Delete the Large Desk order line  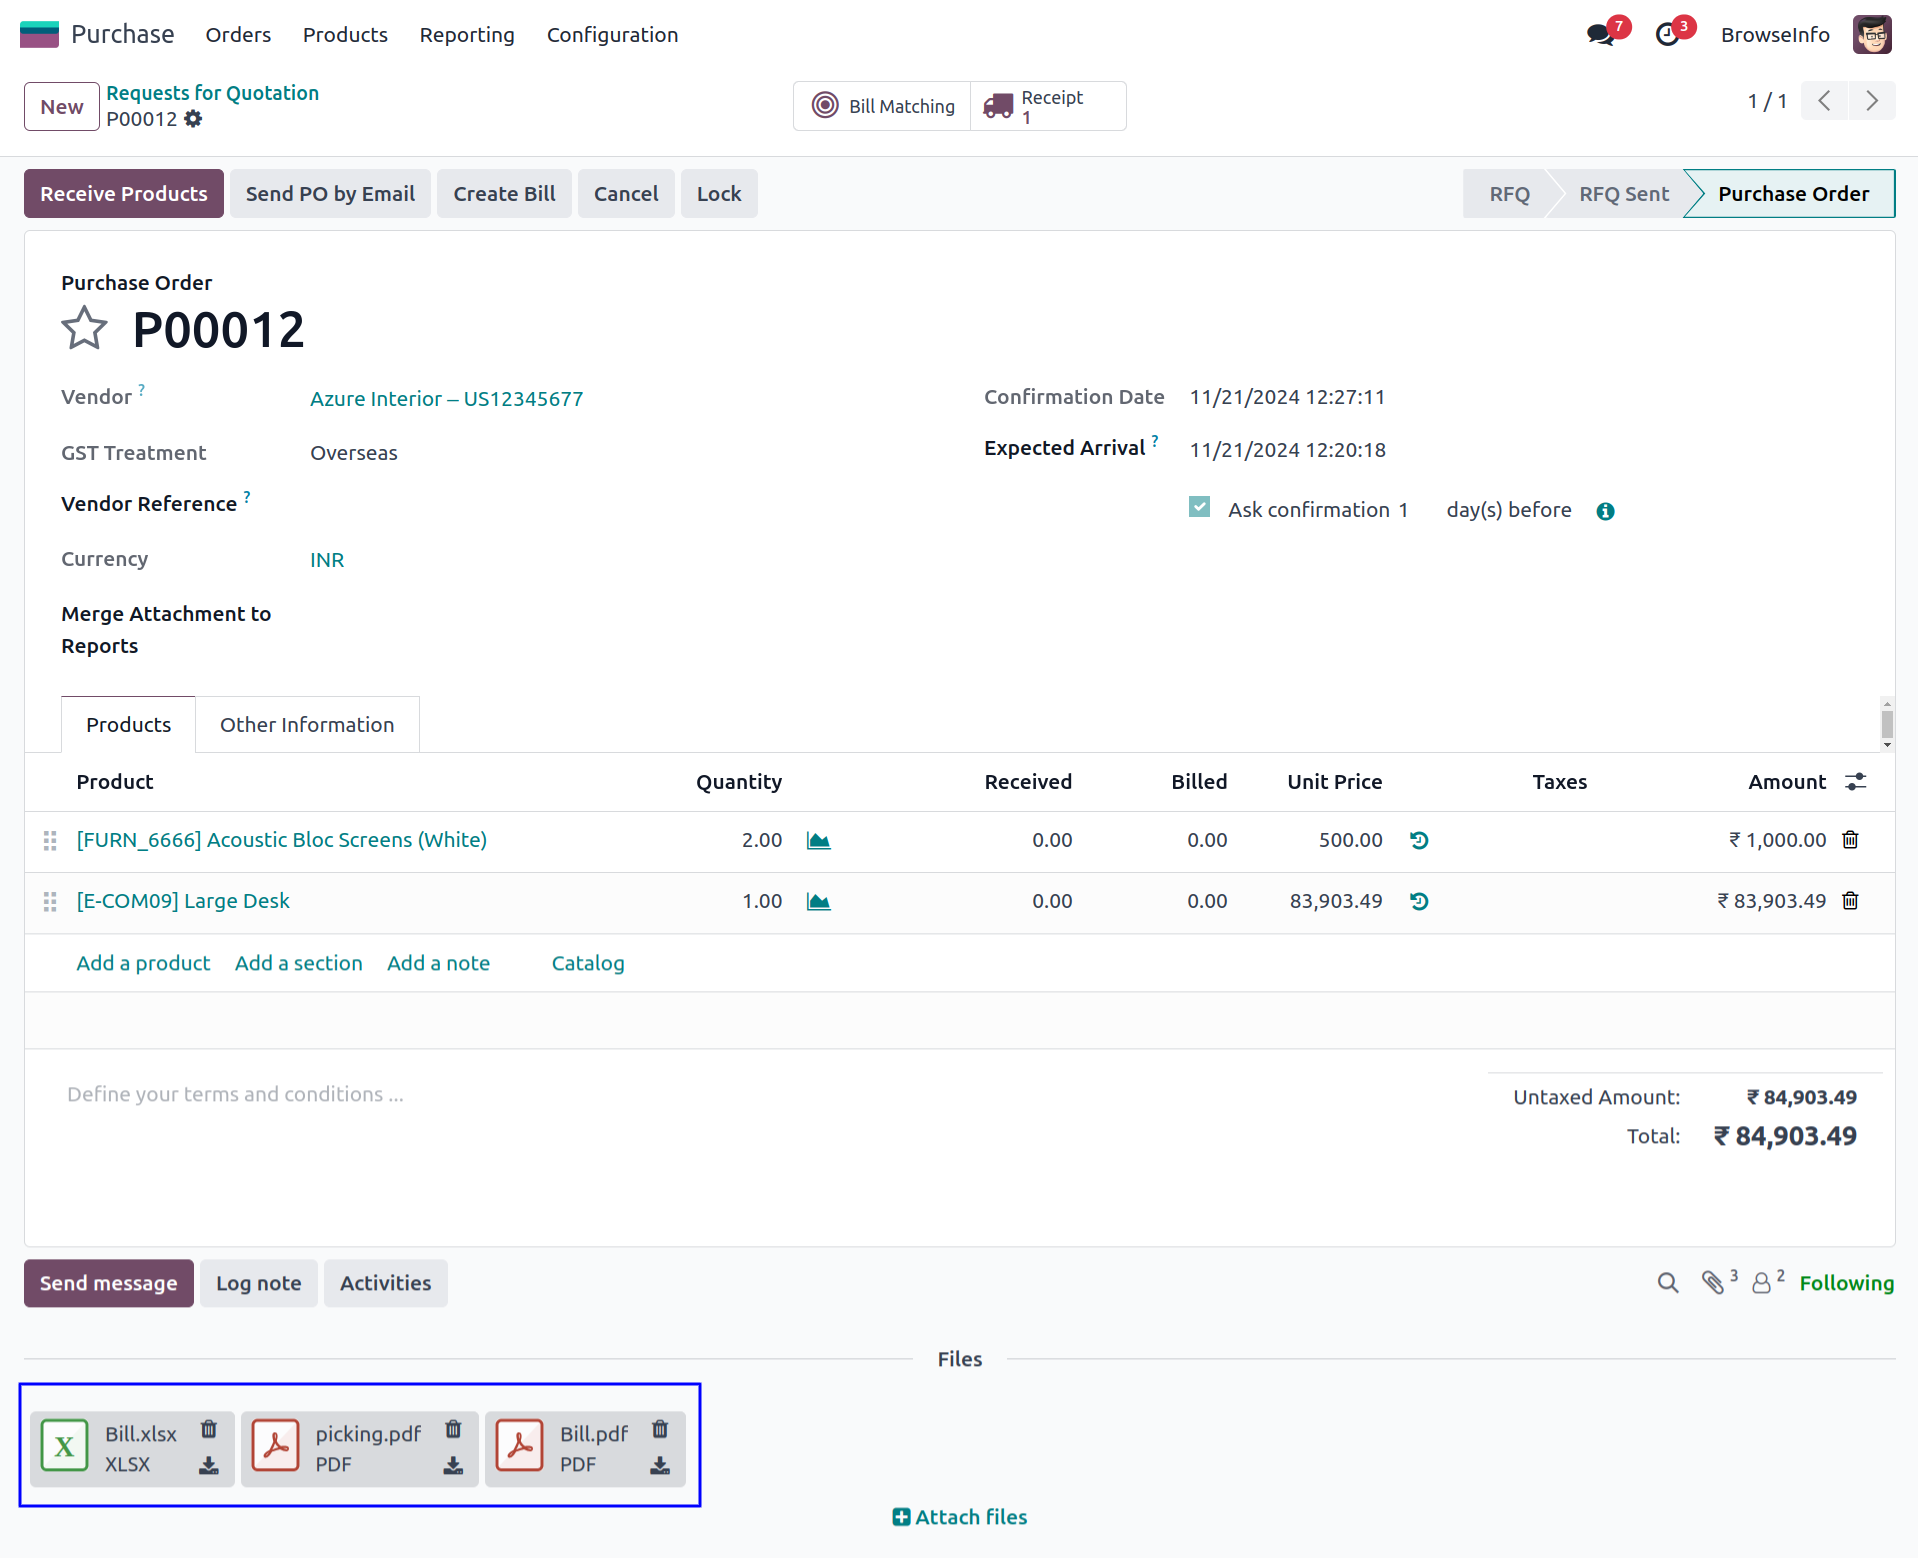point(1851,901)
